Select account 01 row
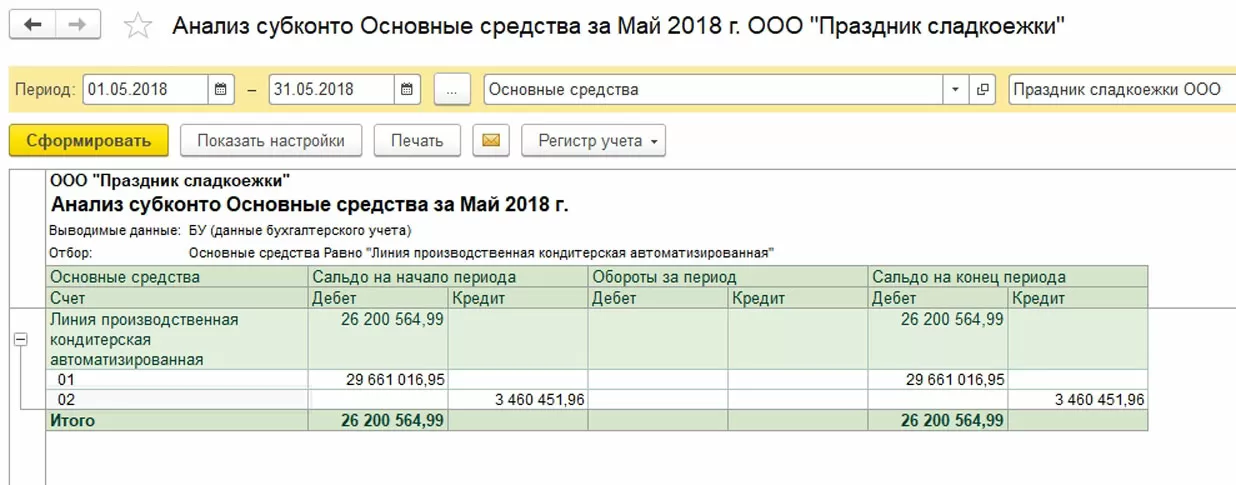The height and width of the screenshot is (485, 1236). point(66,380)
